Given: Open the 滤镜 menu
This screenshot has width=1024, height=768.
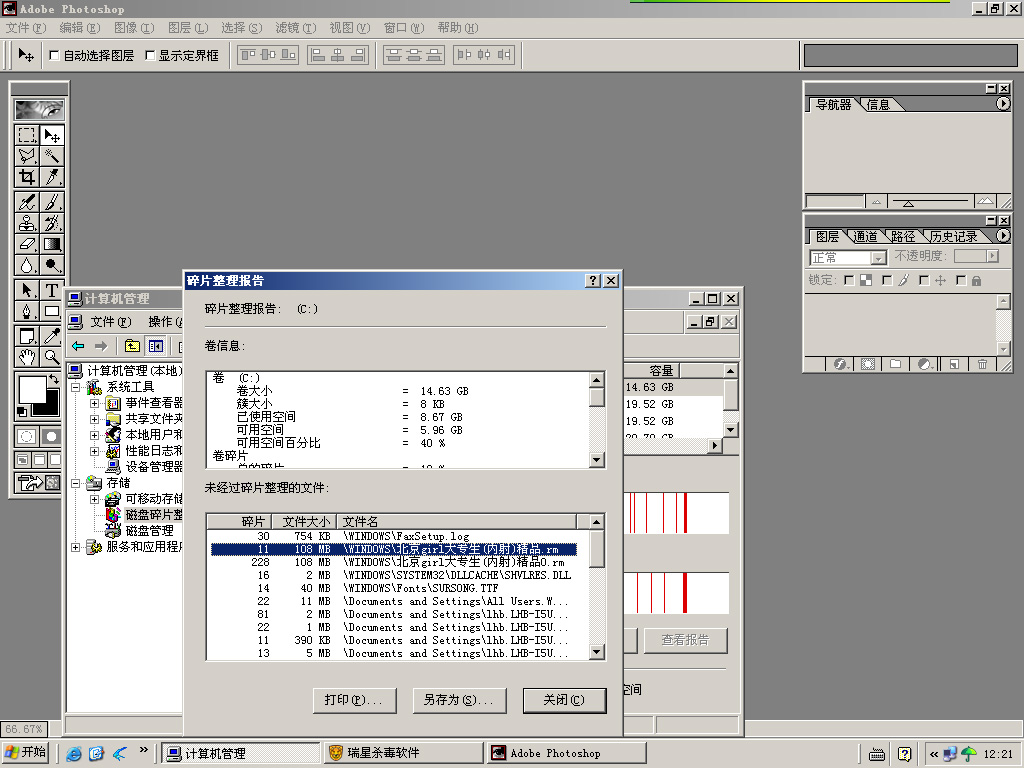Looking at the screenshot, I should [294, 28].
